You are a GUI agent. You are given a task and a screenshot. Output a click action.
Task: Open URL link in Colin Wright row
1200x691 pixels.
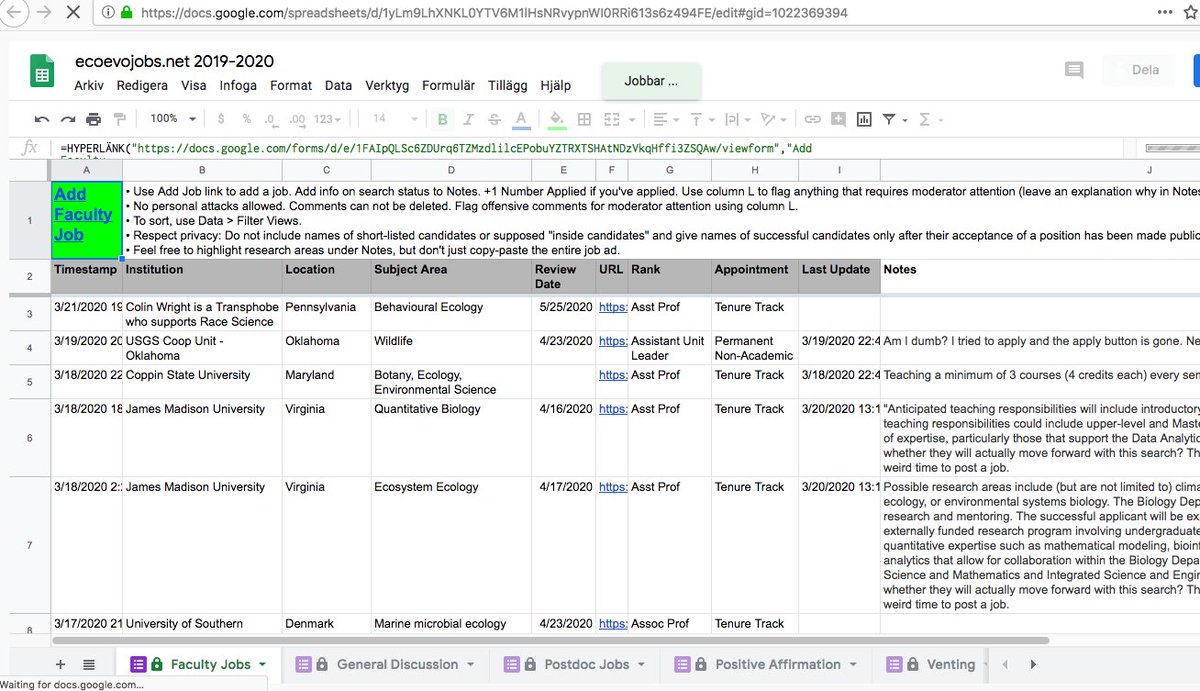pyautogui.click(x=612, y=307)
